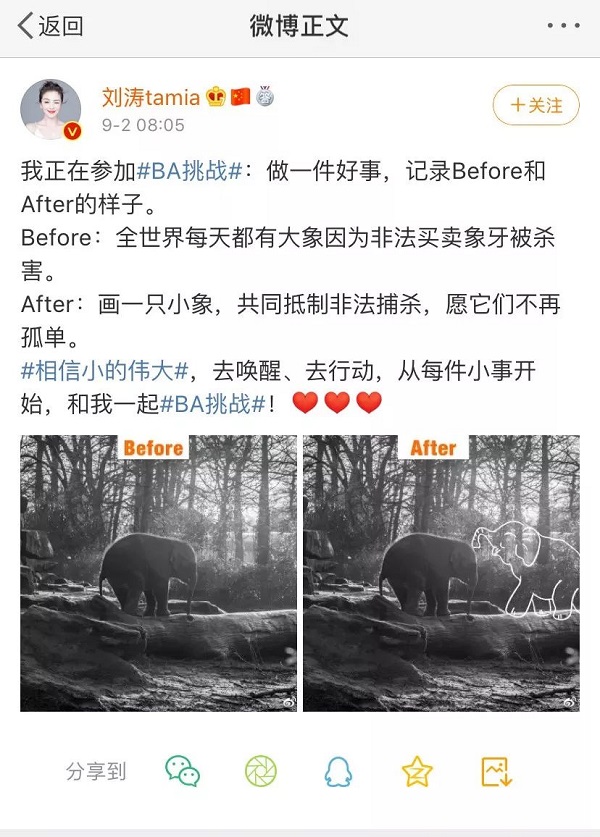Click the China flag badge

pos(240,97)
